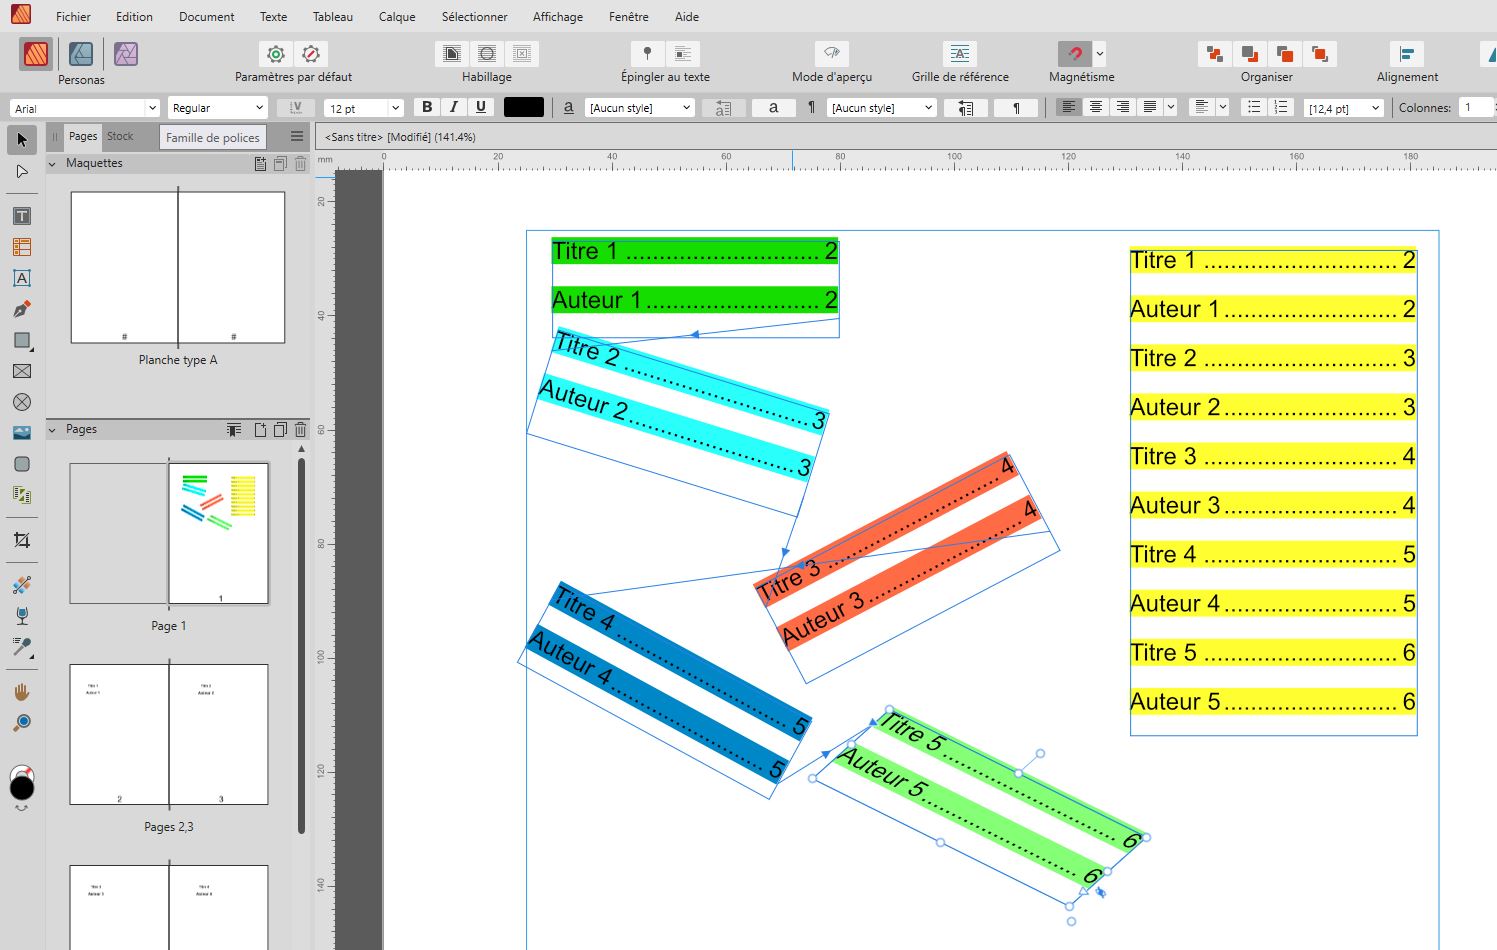Image resolution: width=1497 pixels, height=950 pixels.
Task: Click the black text color swatch
Action: point(524,107)
